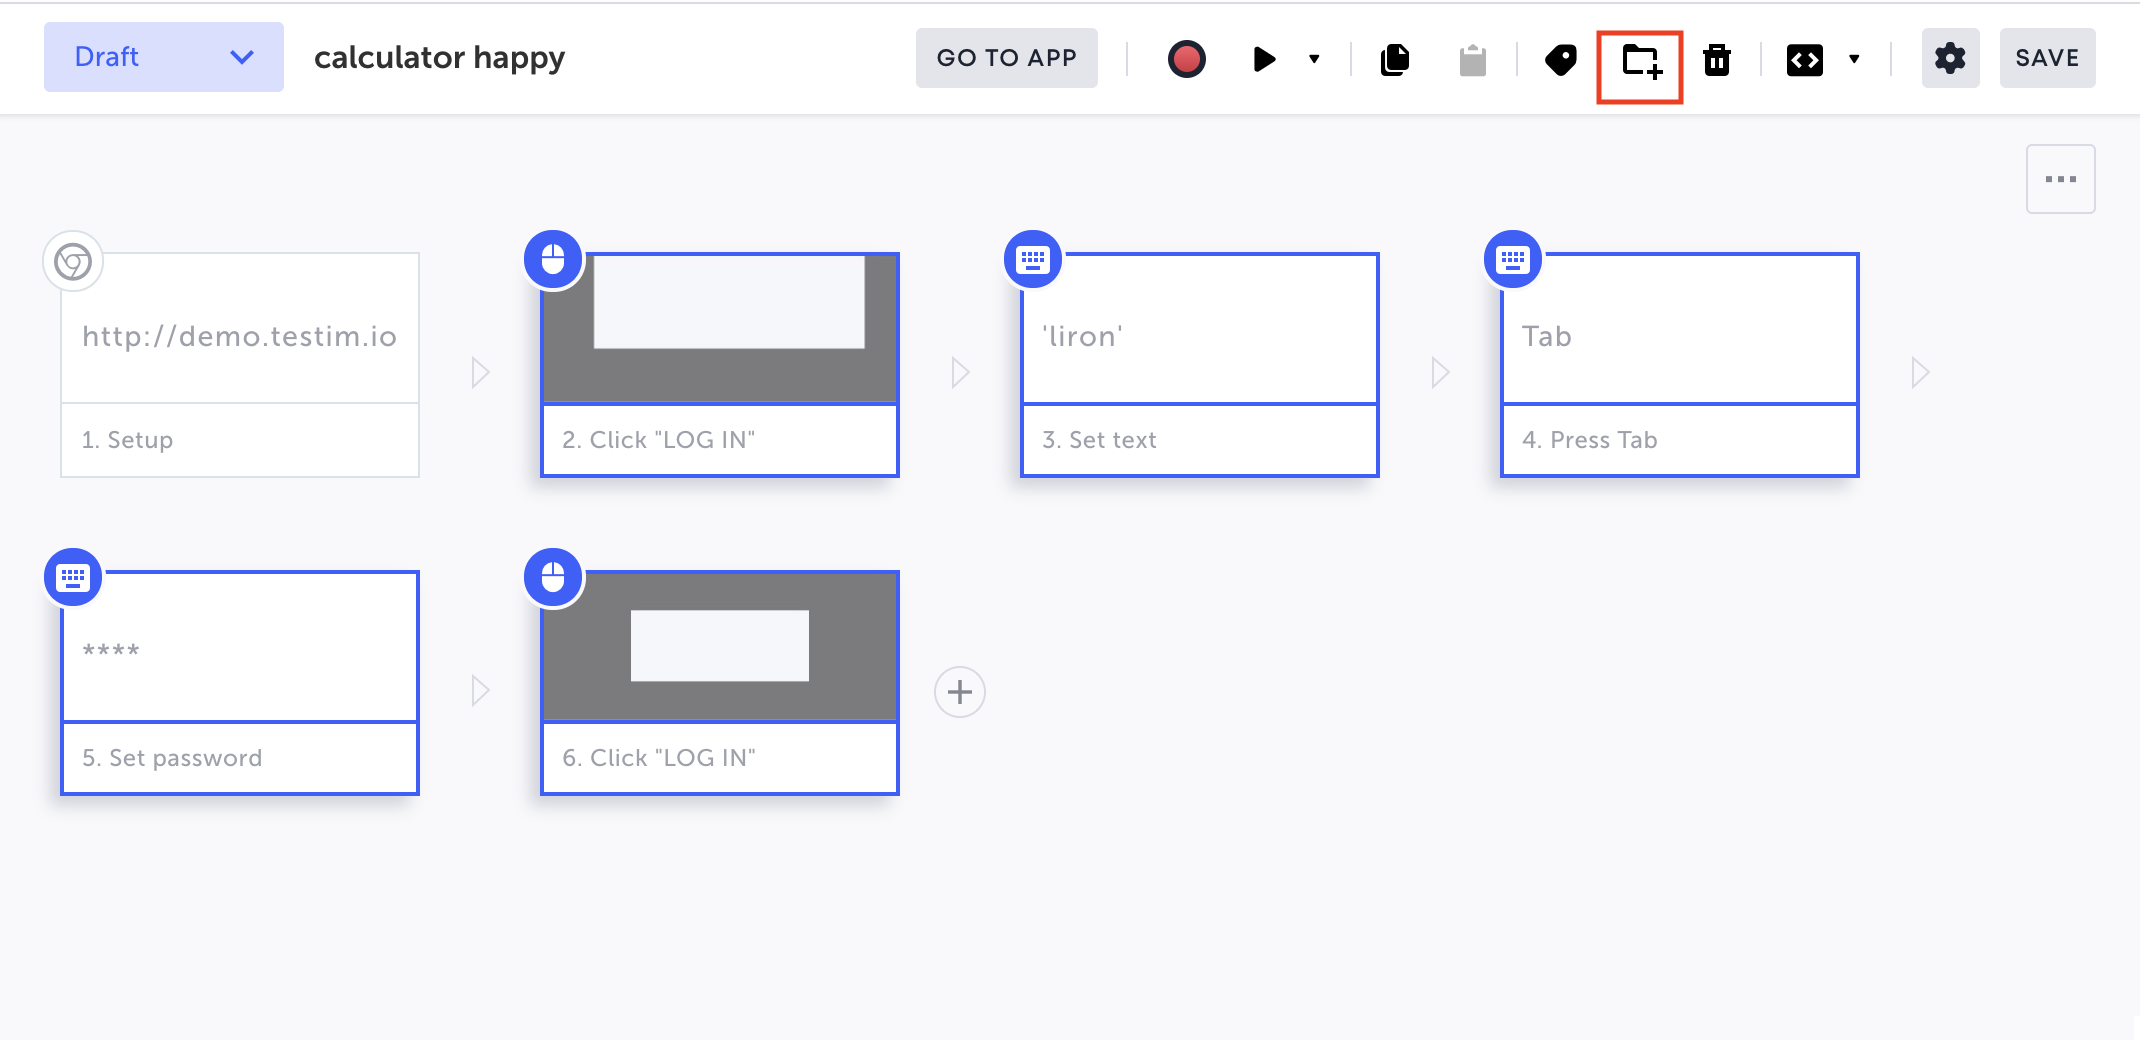Click the arrow between Setup and step 2
The image size is (2140, 1040).
coord(480,373)
